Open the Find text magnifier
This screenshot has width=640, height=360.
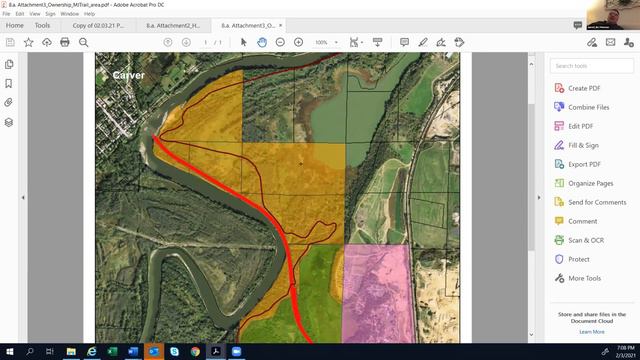[x=84, y=42]
